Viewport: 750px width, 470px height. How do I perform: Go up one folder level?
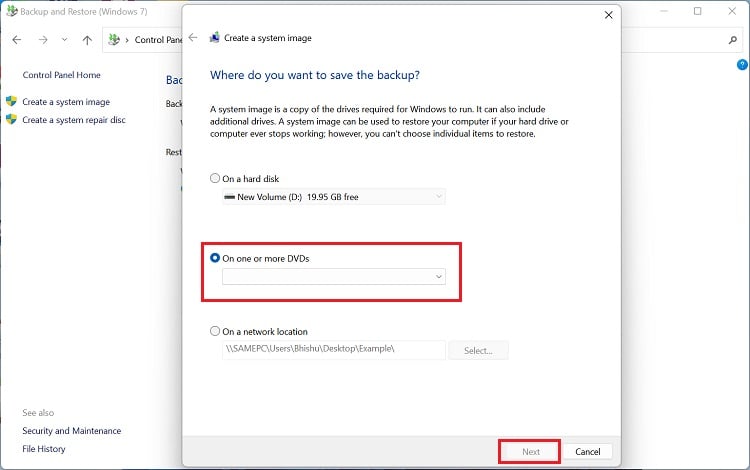(87, 40)
